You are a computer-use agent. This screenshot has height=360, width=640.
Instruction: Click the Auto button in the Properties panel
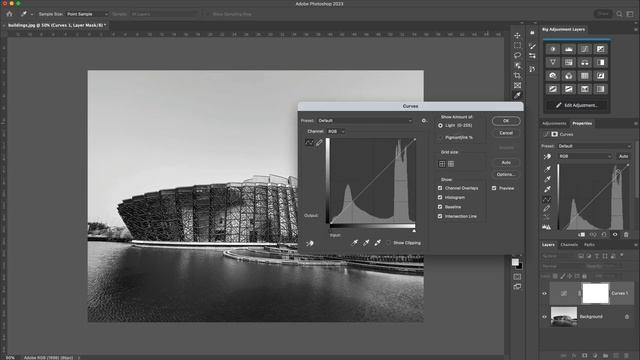tap(623, 156)
